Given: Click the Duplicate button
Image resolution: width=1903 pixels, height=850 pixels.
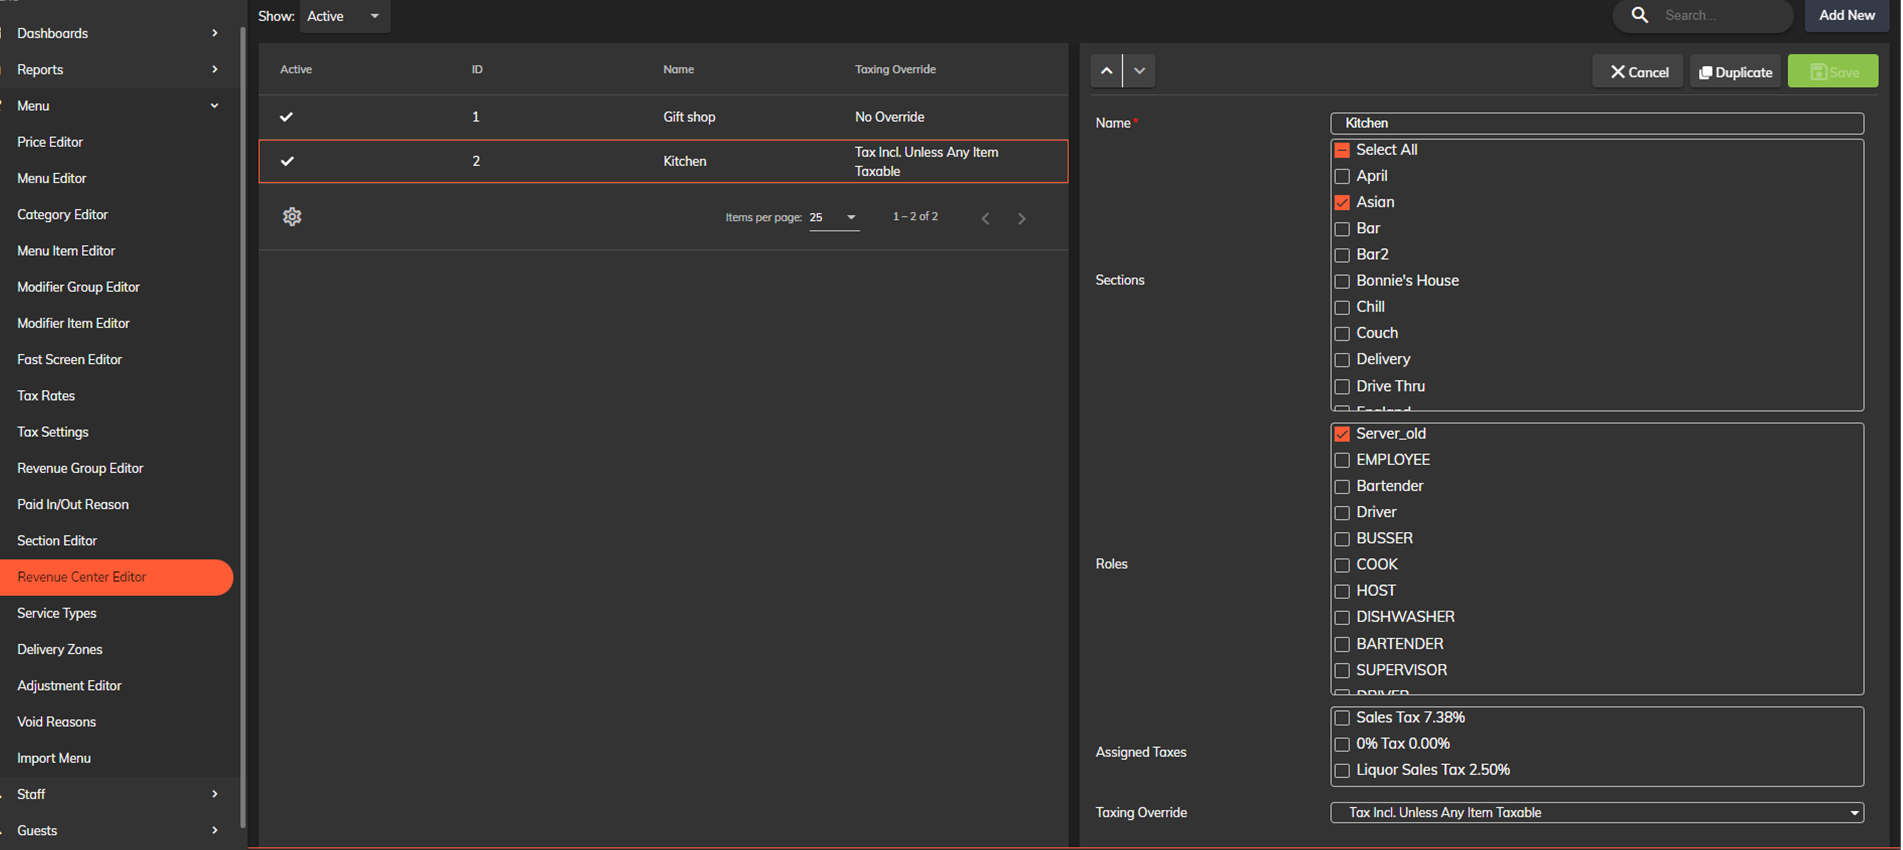Looking at the screenshot, I should 1736,72.
